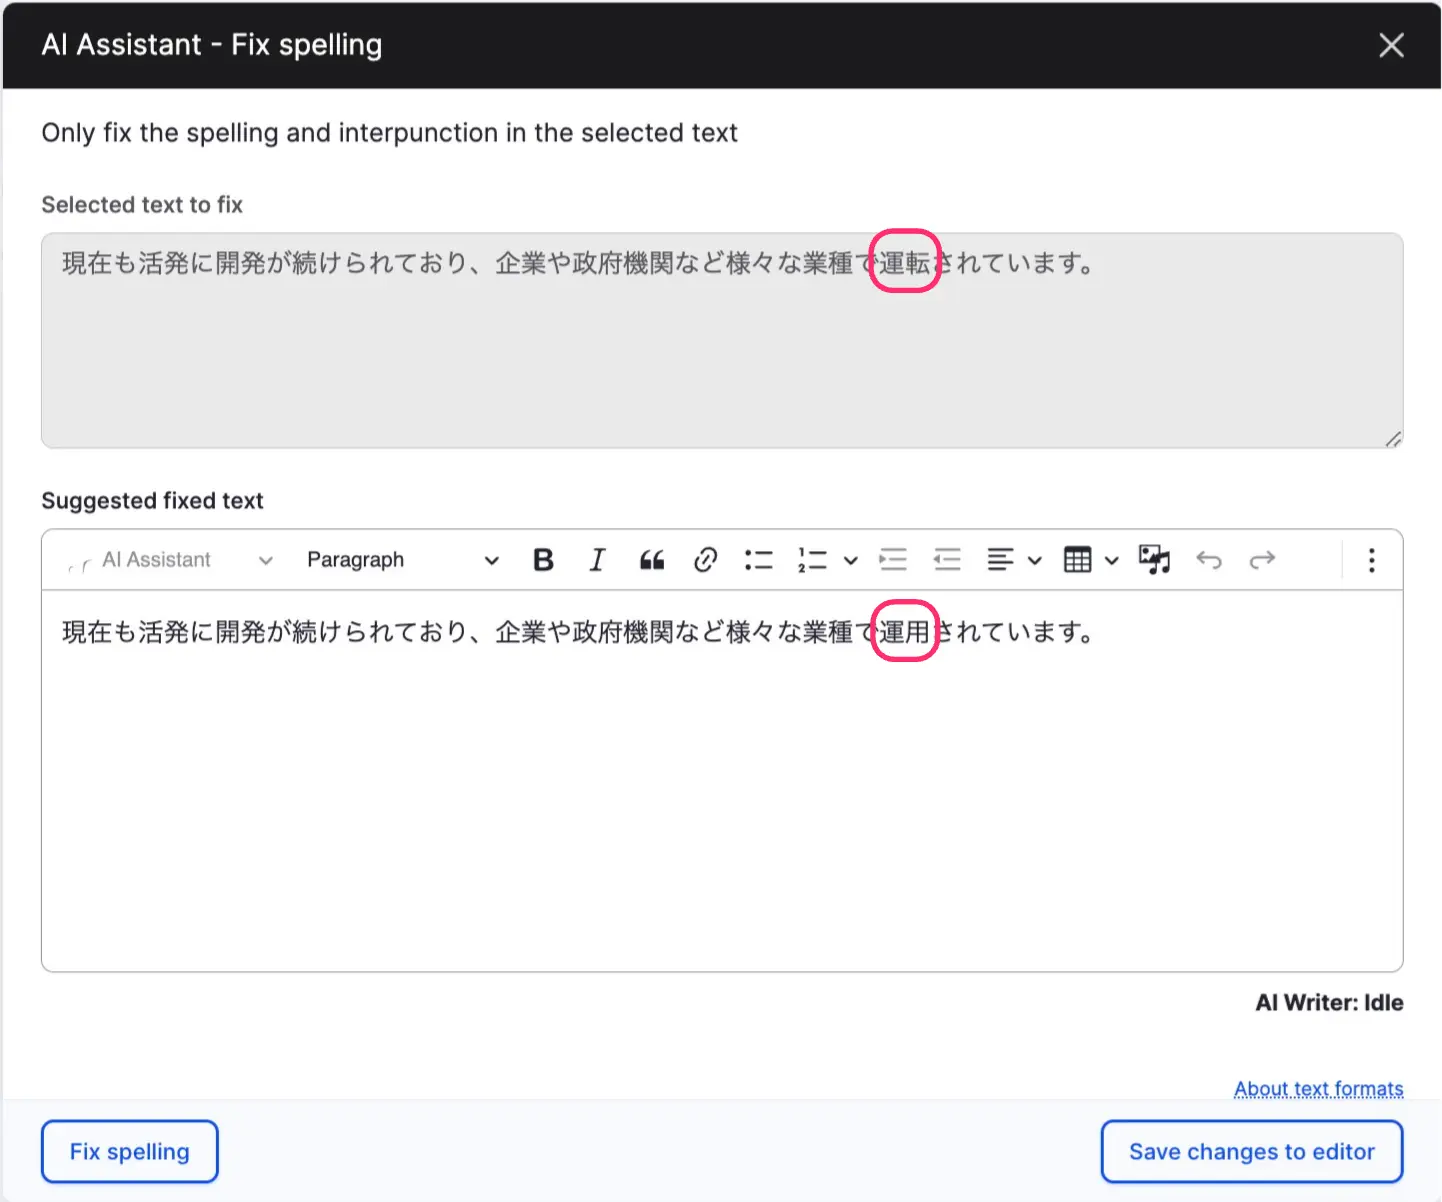
Task: Create a bulleted list
Action: (759, 560)
